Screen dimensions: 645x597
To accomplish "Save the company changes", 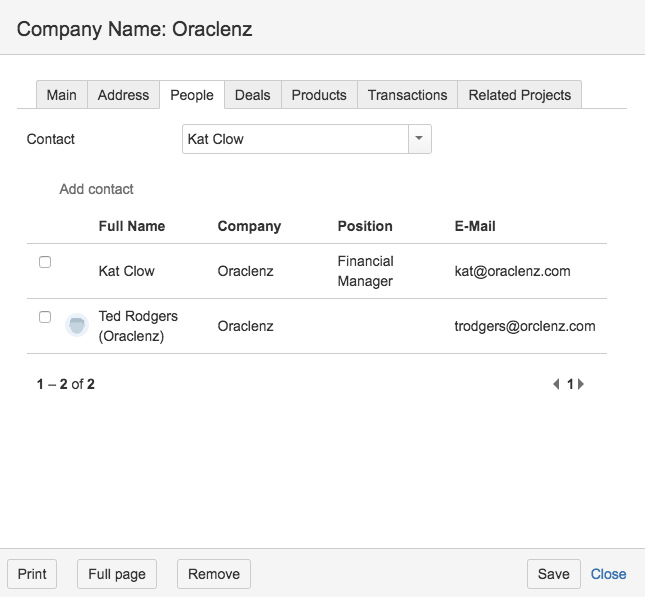I will [x=553, y=574].
